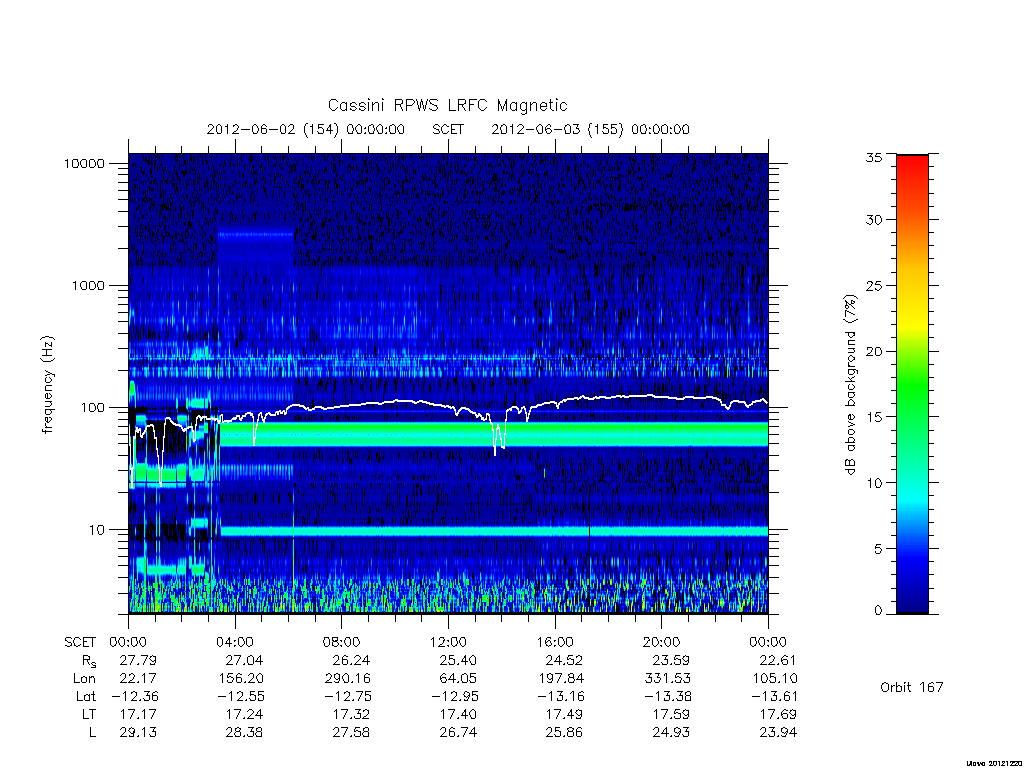
Task: Click the 100 frequency axis label
Action: click(91, 408)
